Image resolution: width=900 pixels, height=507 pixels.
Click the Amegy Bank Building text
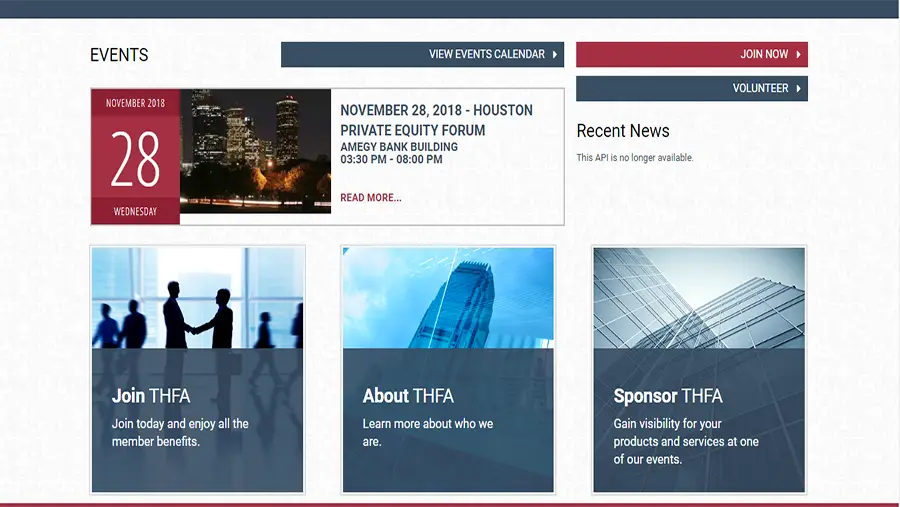point(399,147)
